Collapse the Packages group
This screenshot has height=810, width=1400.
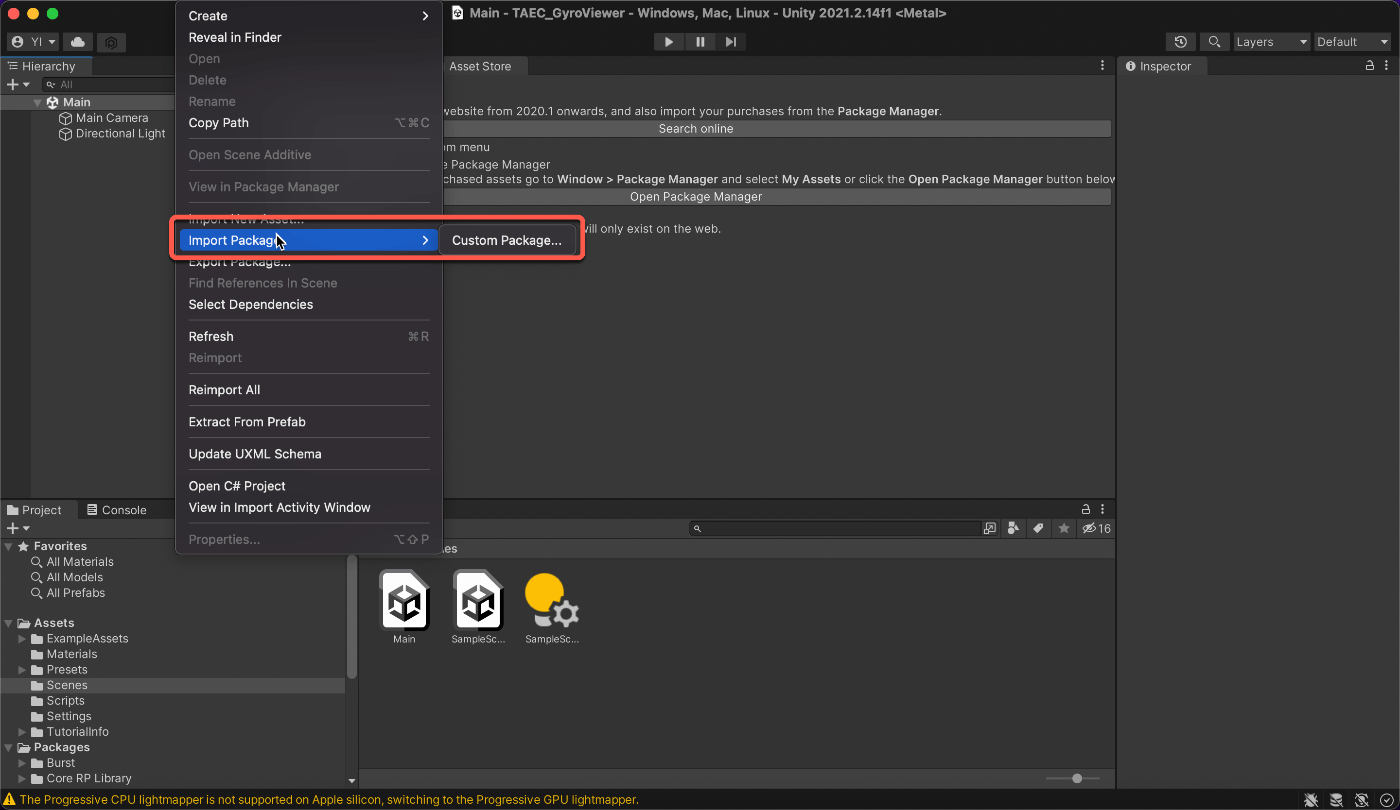pos(9,747)
